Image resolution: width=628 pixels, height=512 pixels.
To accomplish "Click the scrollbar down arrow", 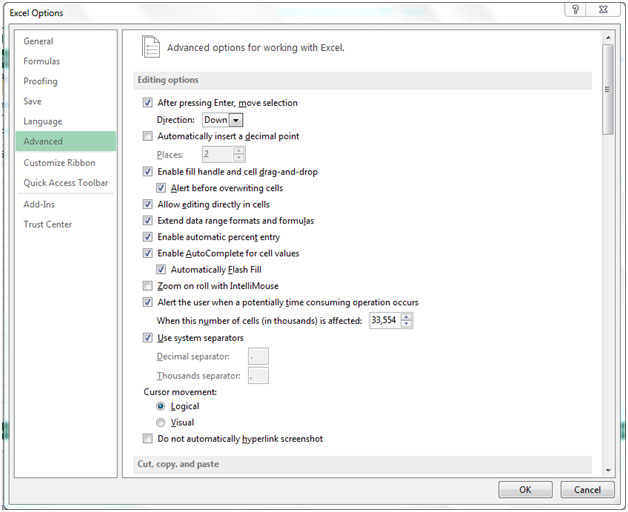I will pos(608,470).
